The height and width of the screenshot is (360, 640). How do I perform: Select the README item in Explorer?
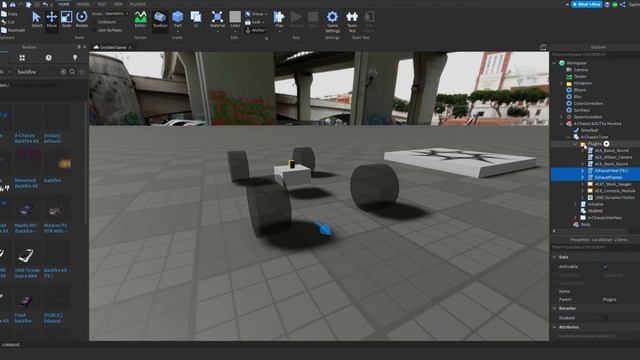point(596,211)
